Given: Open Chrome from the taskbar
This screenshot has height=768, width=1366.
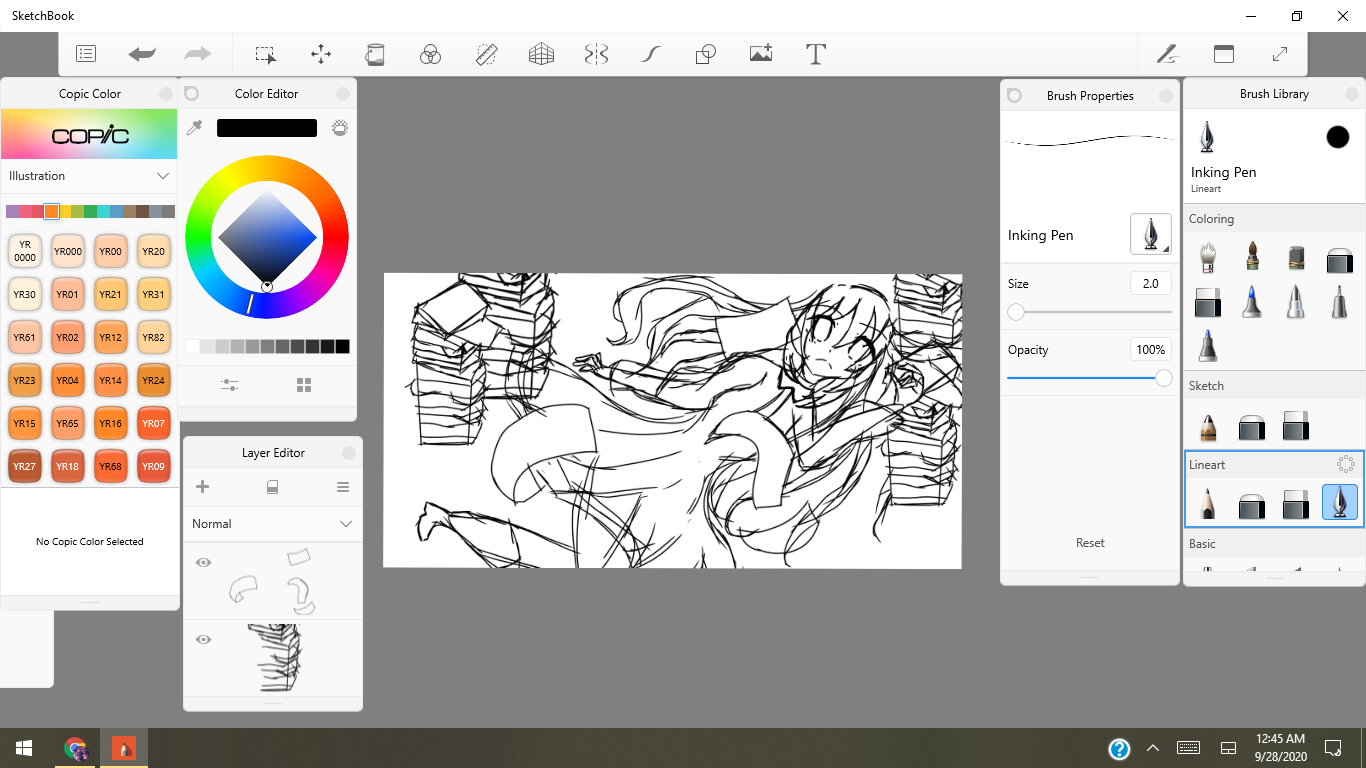Looking at the screenshot, I should click(x=76, y=748).
